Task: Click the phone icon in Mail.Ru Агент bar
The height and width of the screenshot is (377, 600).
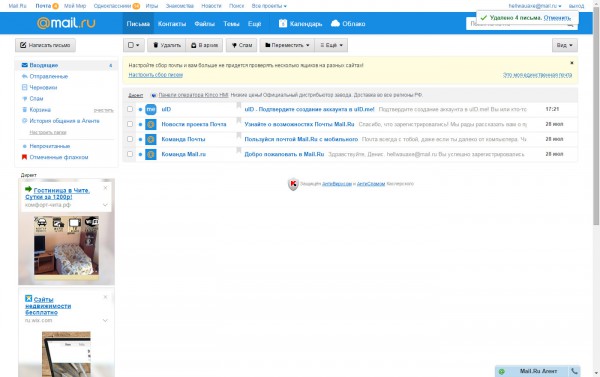Action: click(574, 371)
